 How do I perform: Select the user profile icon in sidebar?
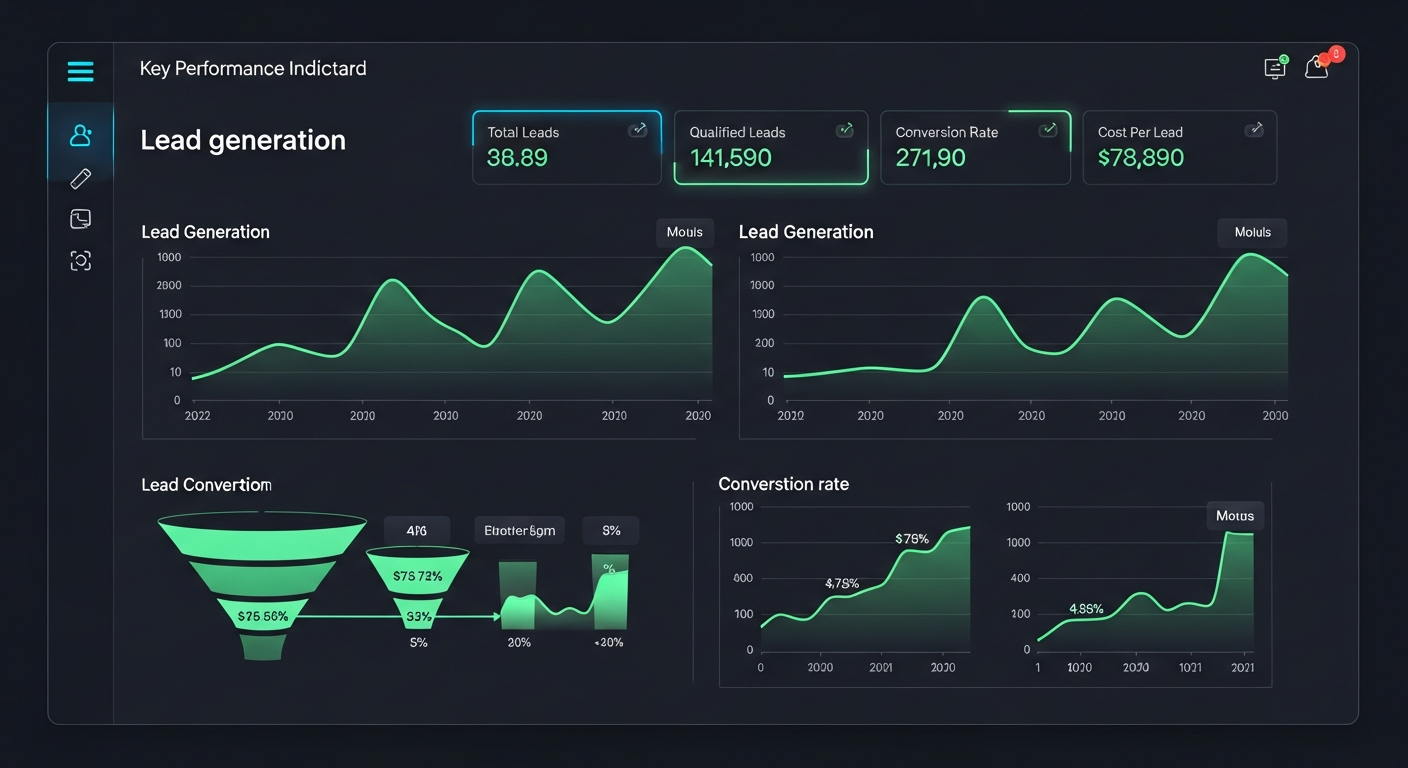pos(80,136)
